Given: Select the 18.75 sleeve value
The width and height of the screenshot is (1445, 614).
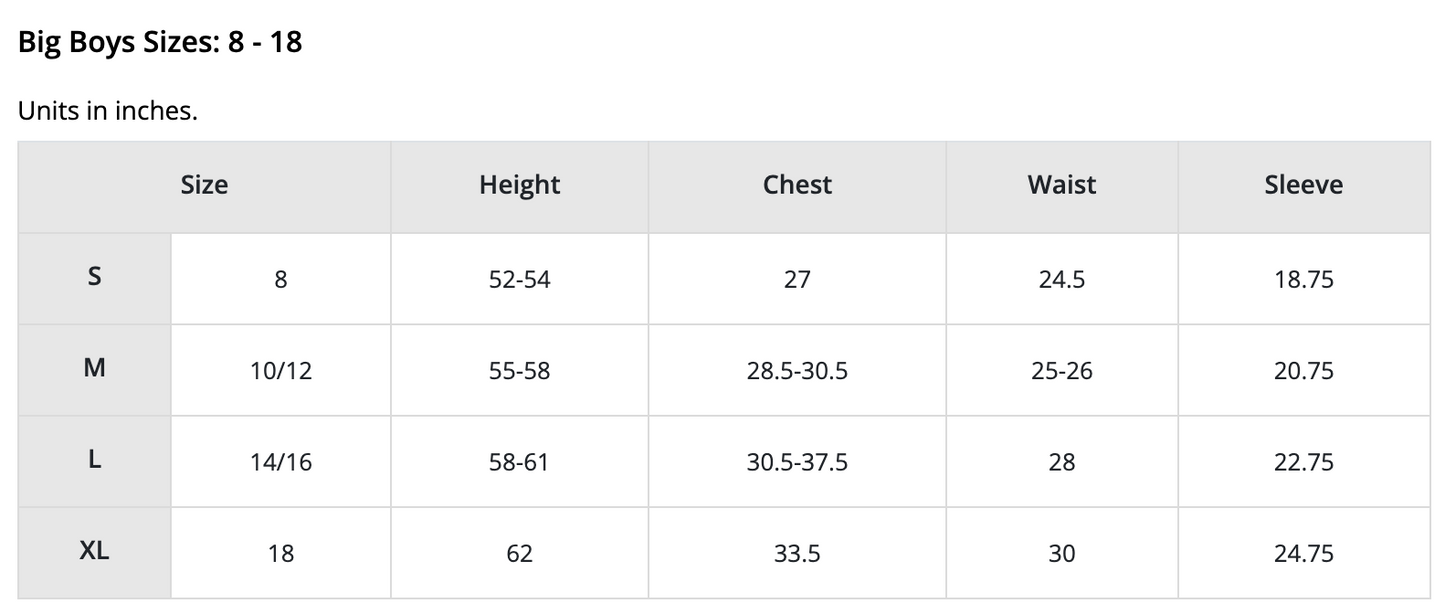Looking at the screenshot, I should [1303, 280].
